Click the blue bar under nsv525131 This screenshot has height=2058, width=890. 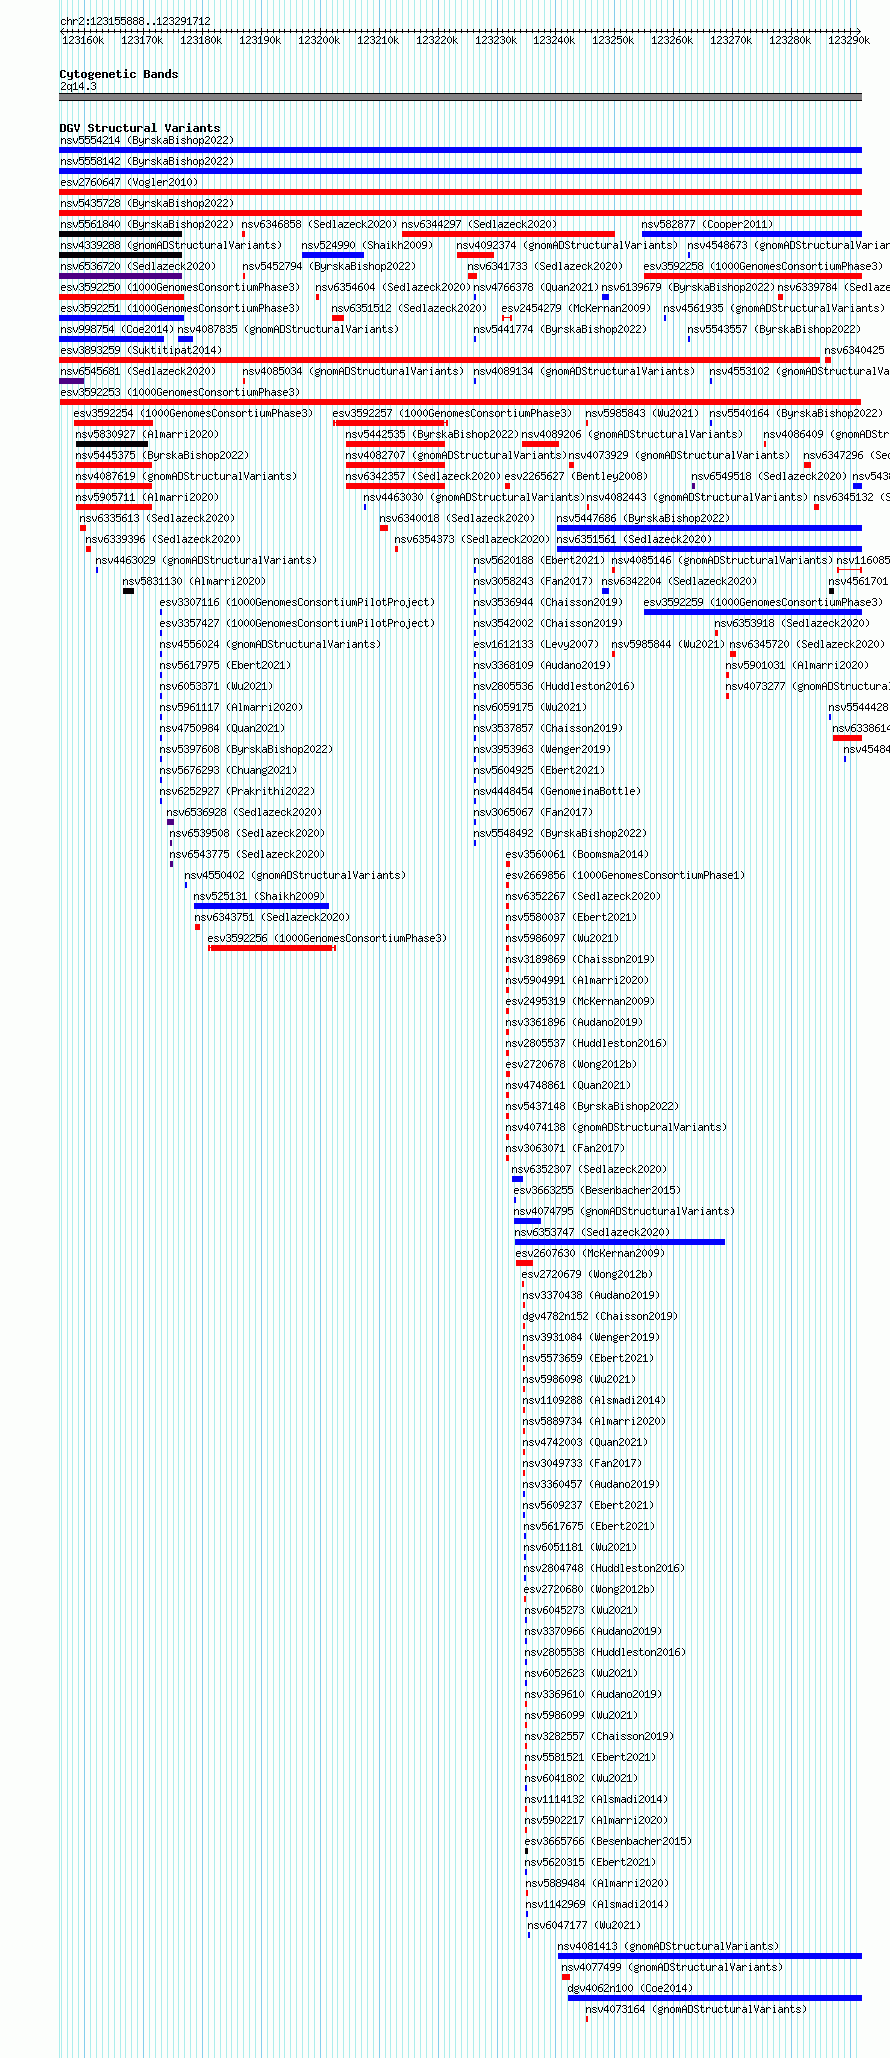[261, 906]
